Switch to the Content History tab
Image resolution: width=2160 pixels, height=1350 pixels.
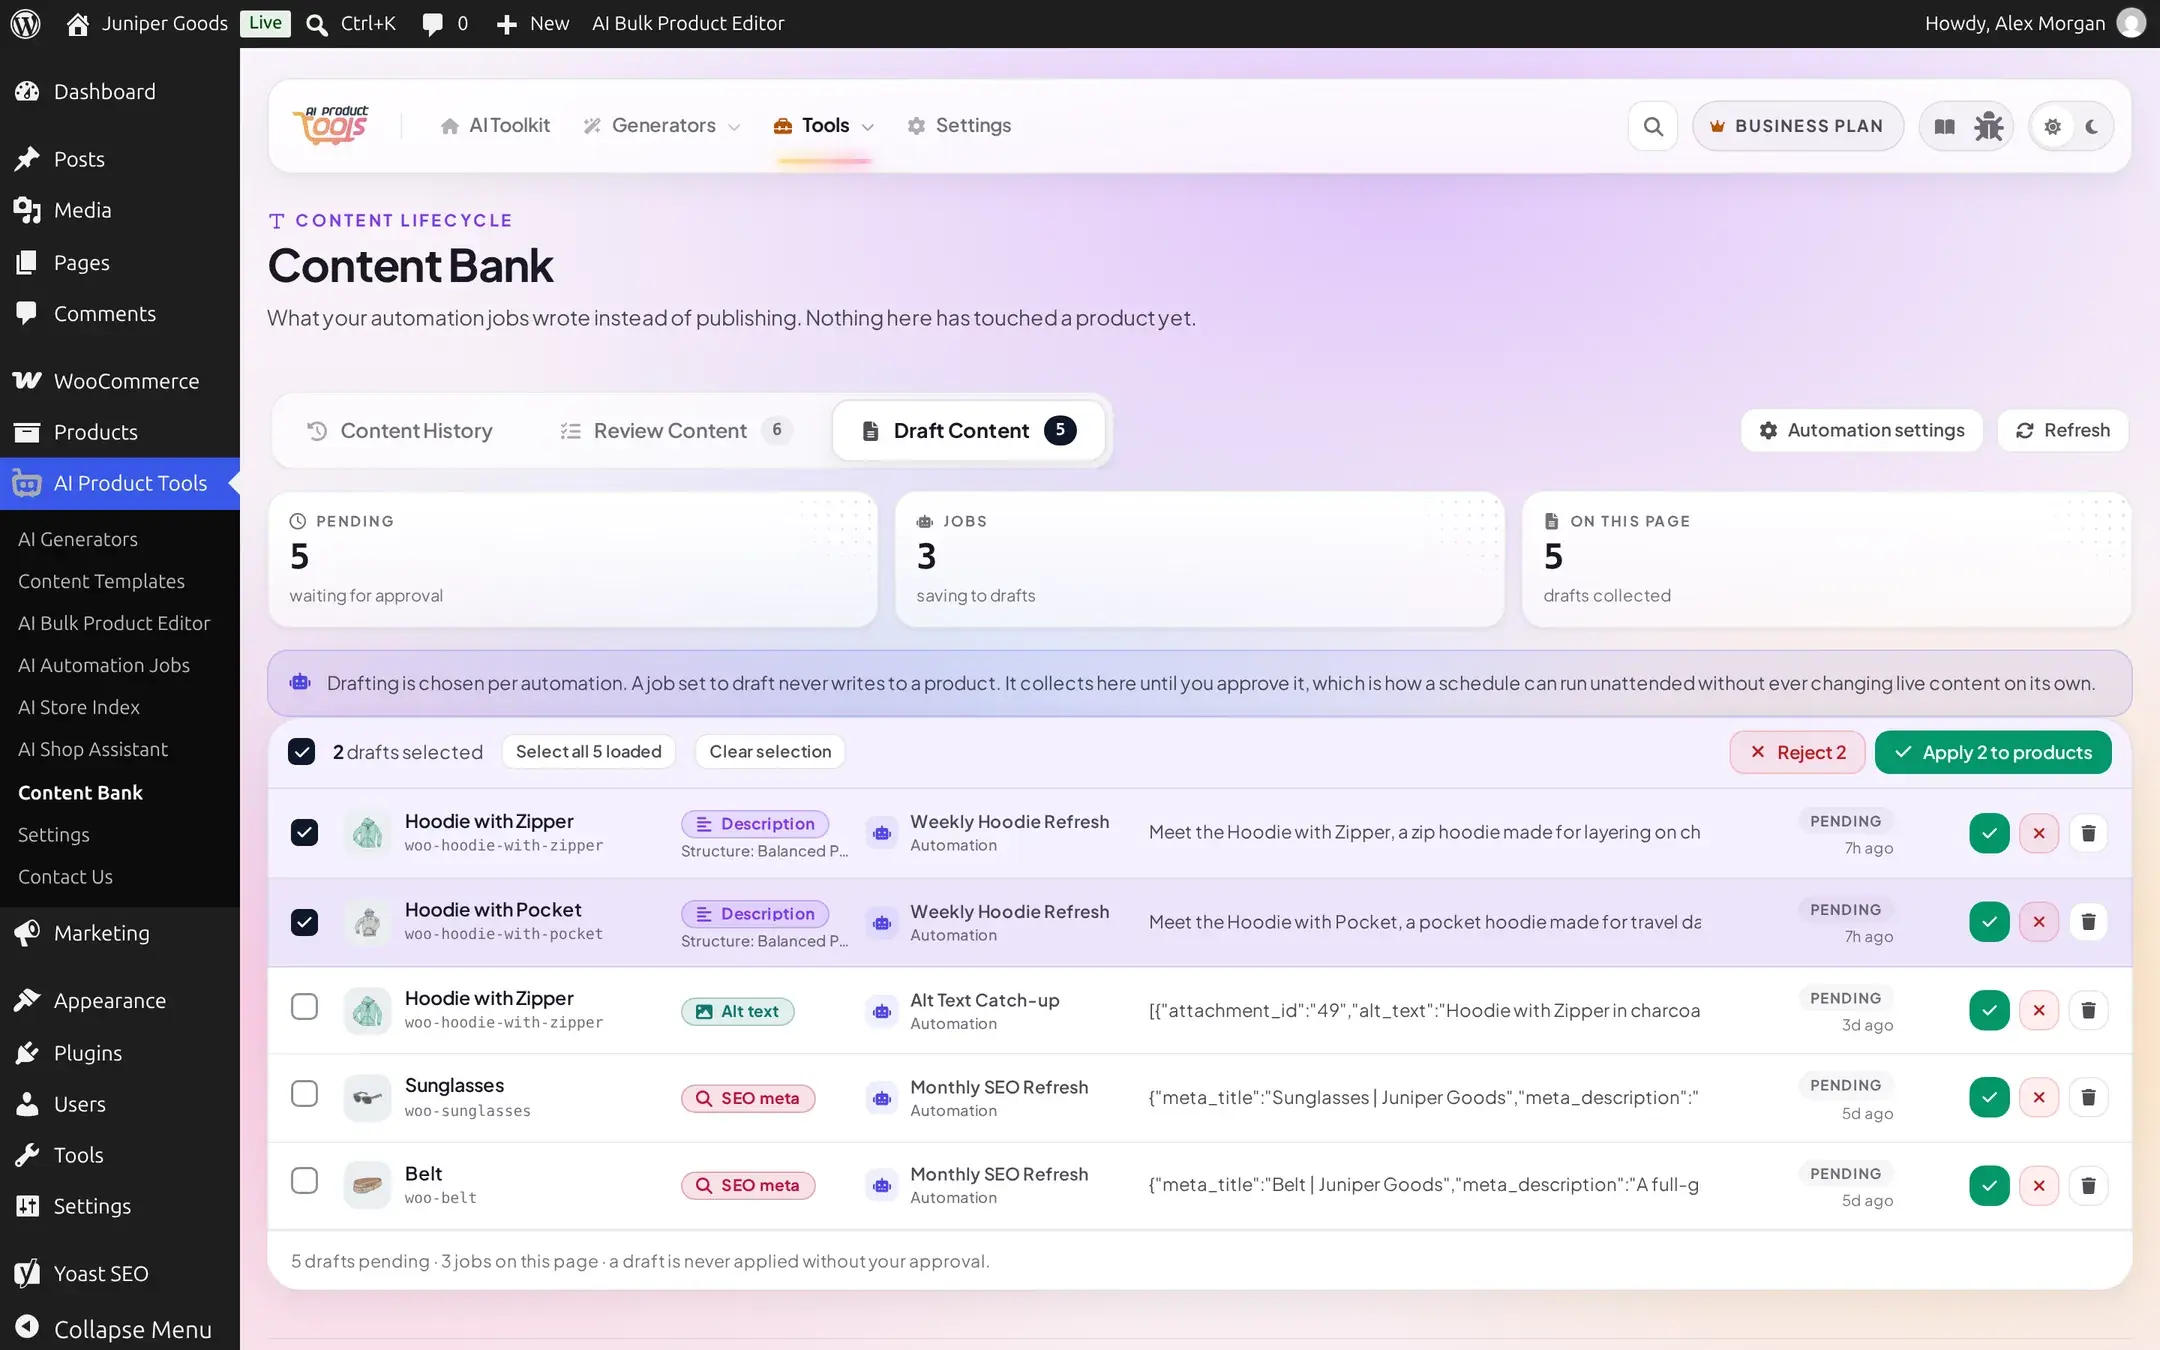point(400,431)
